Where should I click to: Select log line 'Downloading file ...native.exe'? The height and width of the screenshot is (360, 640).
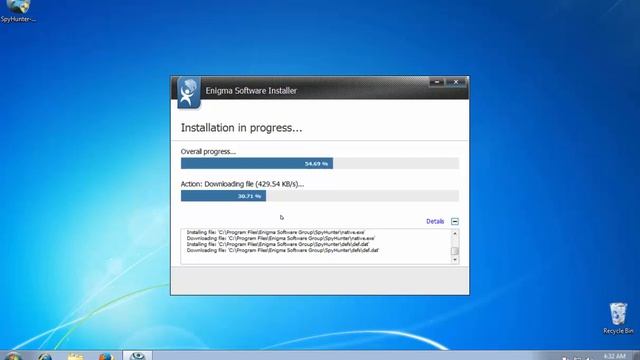281,238
